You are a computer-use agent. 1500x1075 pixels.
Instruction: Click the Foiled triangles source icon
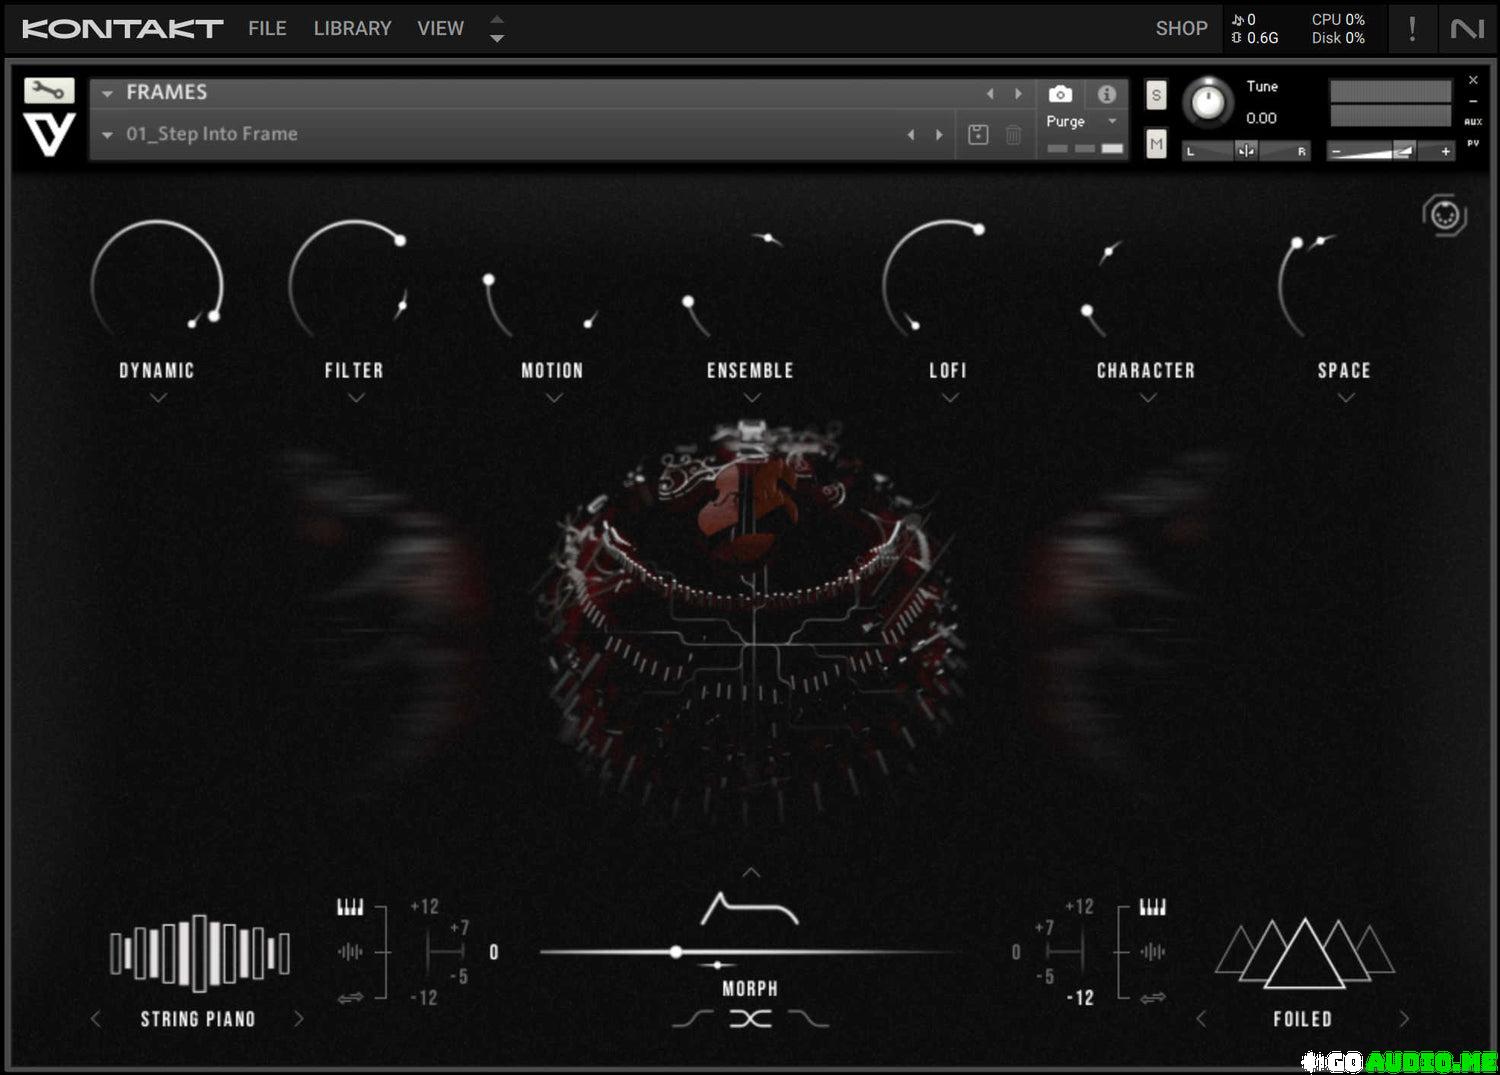tap(1303, 952)
